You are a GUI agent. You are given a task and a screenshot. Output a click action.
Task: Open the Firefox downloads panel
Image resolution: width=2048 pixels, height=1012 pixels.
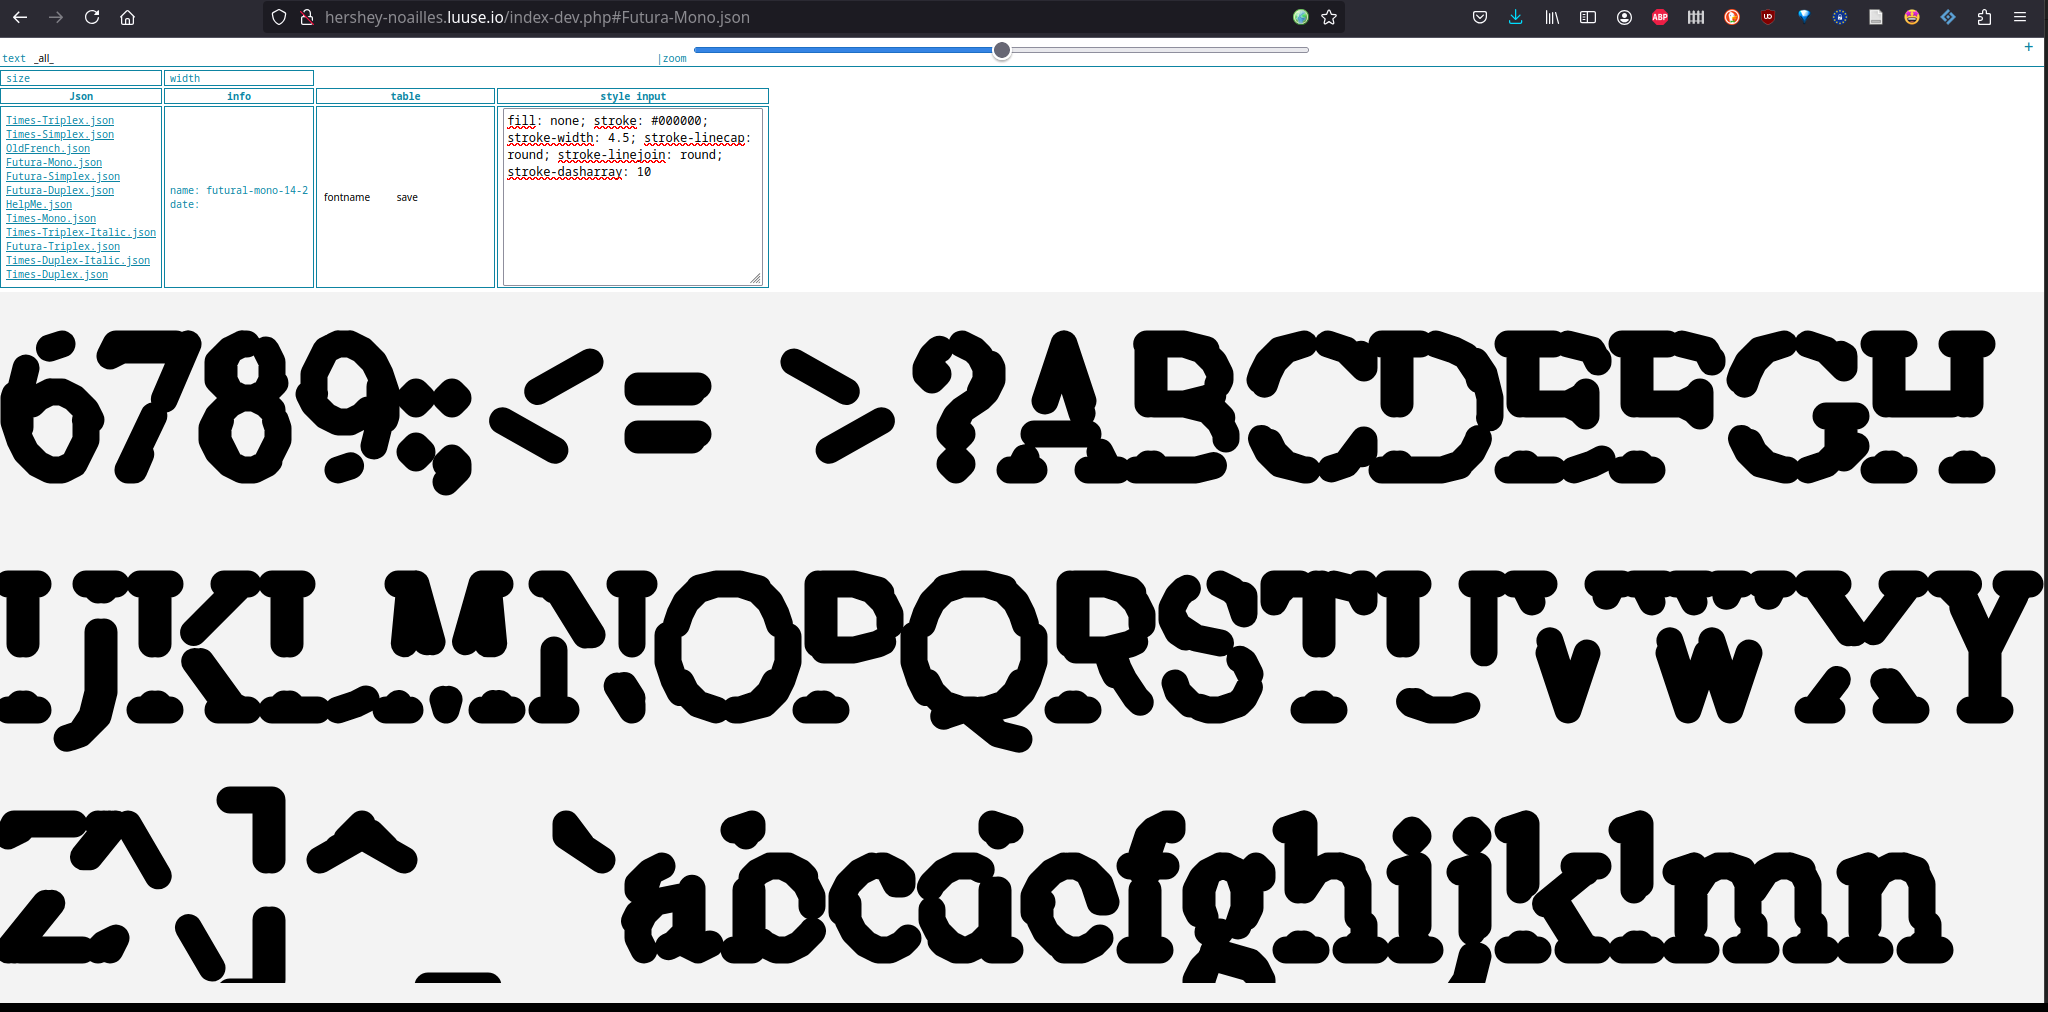pos(1516,17)
